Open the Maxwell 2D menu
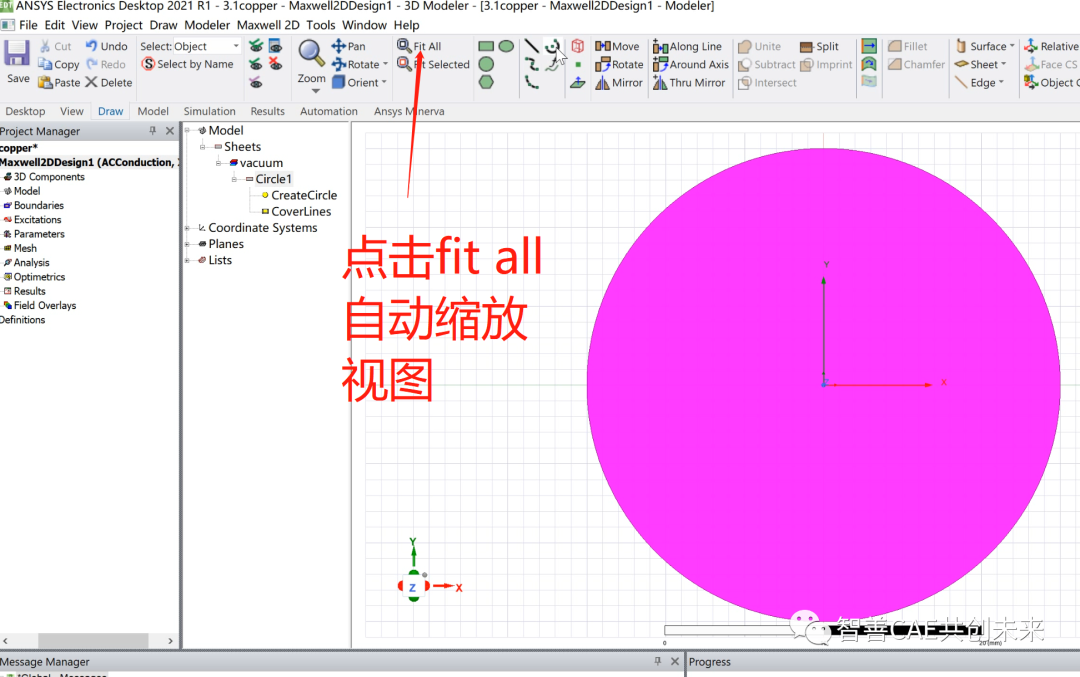The width and height of the screenshot is (1080, 677). pyautogui.click(x=267, y=25)
